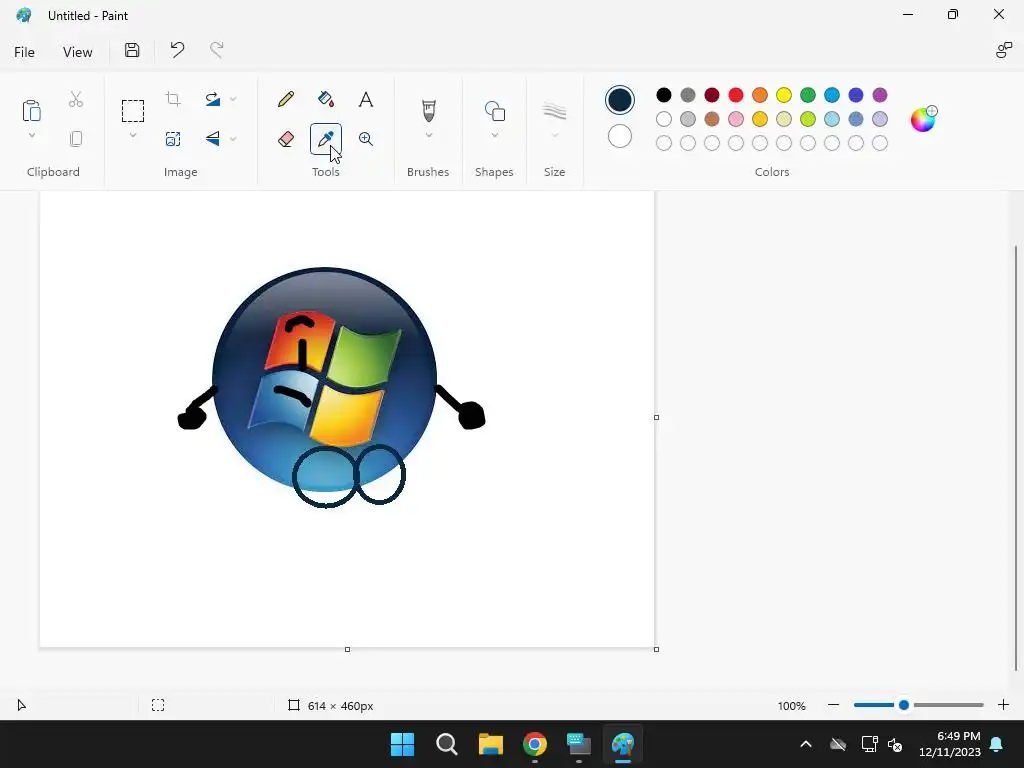Click the zoom slider handle
The image size is (1024, 768).
coord(904,705)
